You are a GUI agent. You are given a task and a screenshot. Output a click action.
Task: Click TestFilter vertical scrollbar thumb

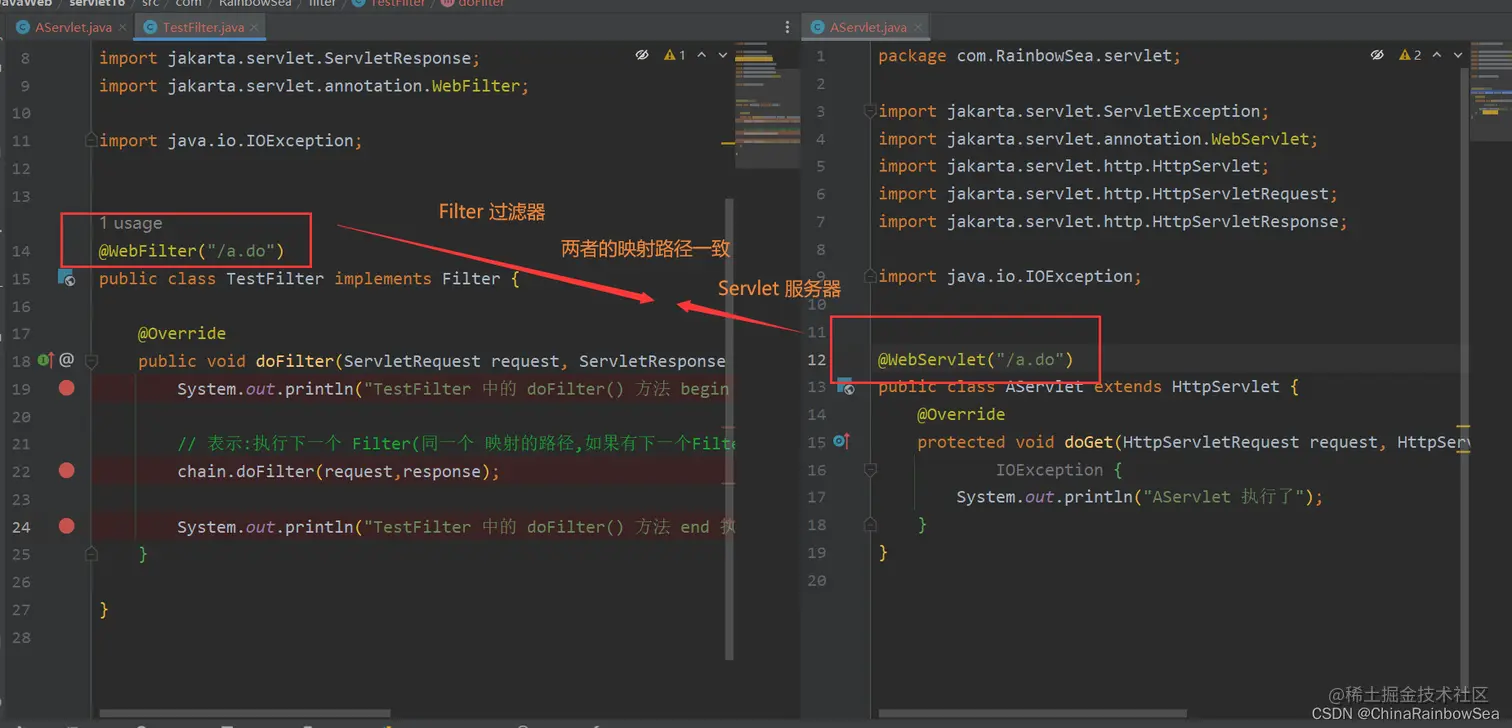730,430
